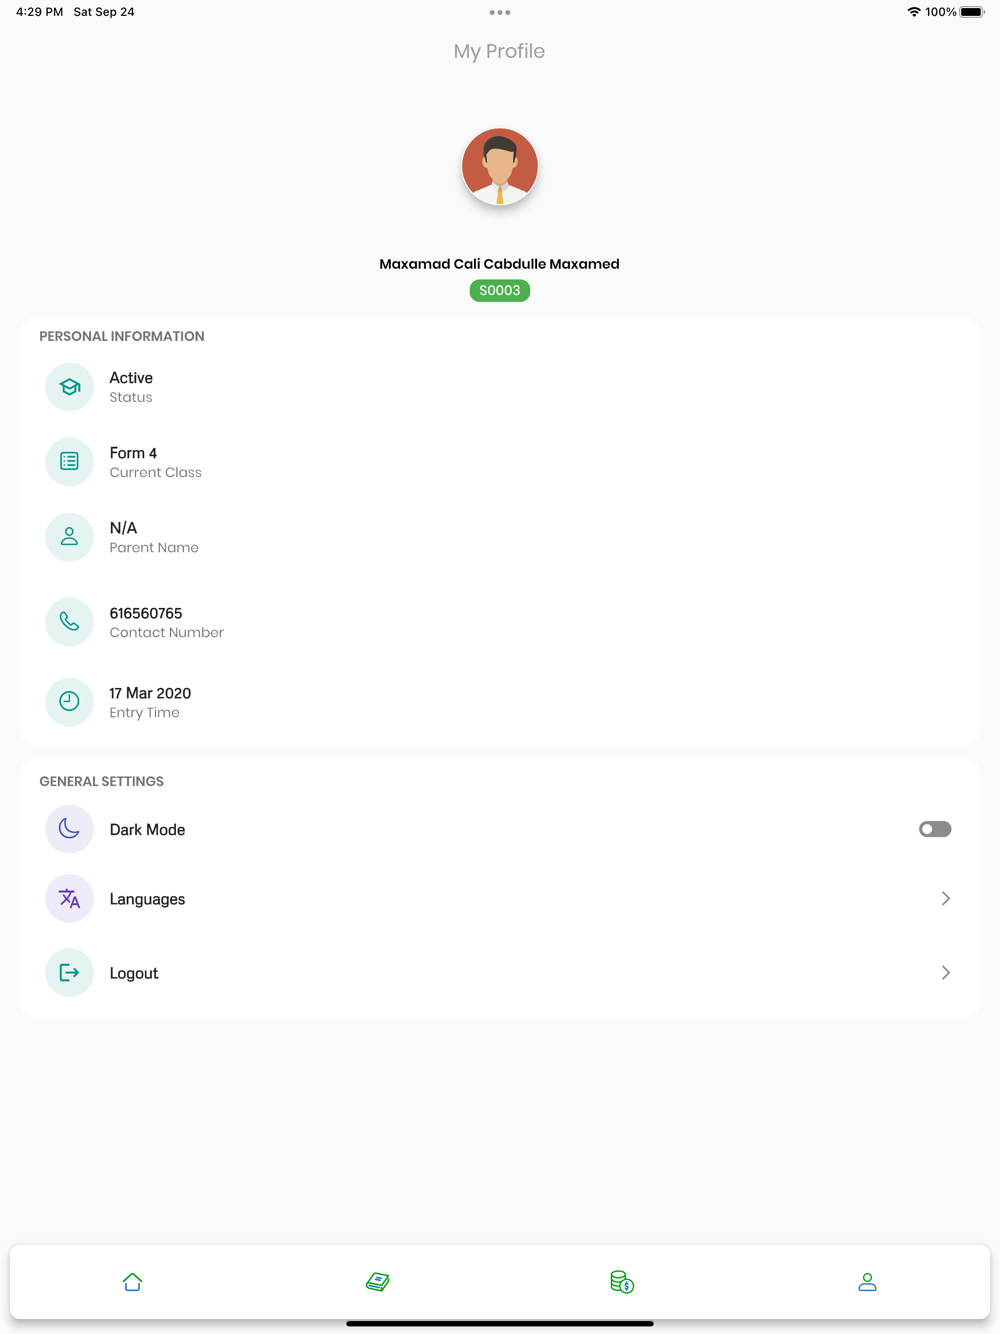Image resolution: width=1000 pixels, height=1334 pixels.
Task: Tap the graduation cap Status icon
Action: 69,387
